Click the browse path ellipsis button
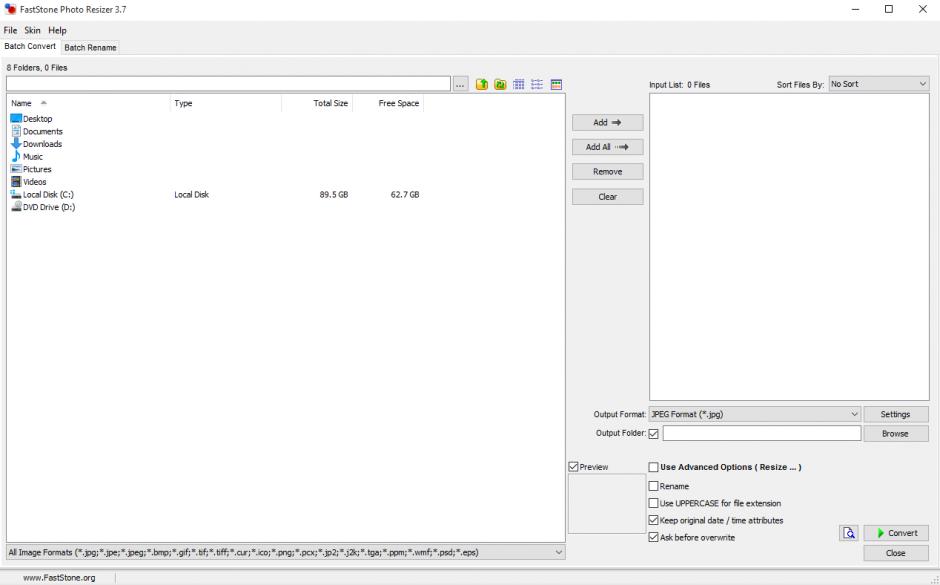The image size is (940, 585). tap(460, 85)
